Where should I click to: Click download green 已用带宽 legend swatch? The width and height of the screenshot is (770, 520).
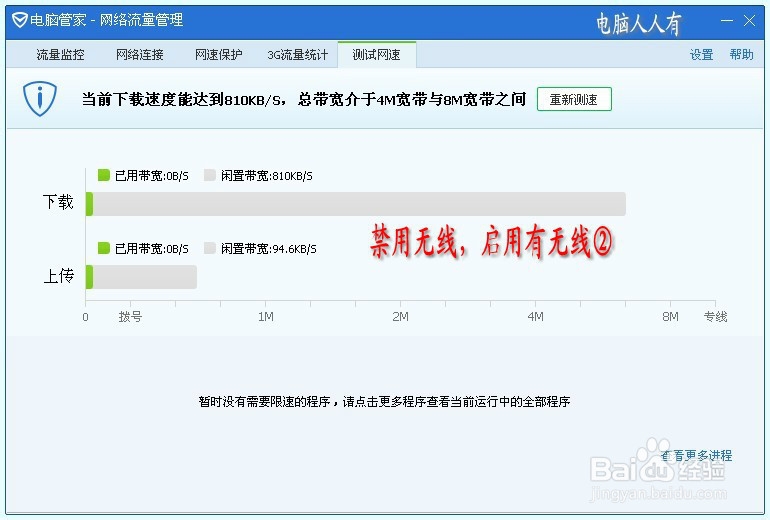coord(104,175)
